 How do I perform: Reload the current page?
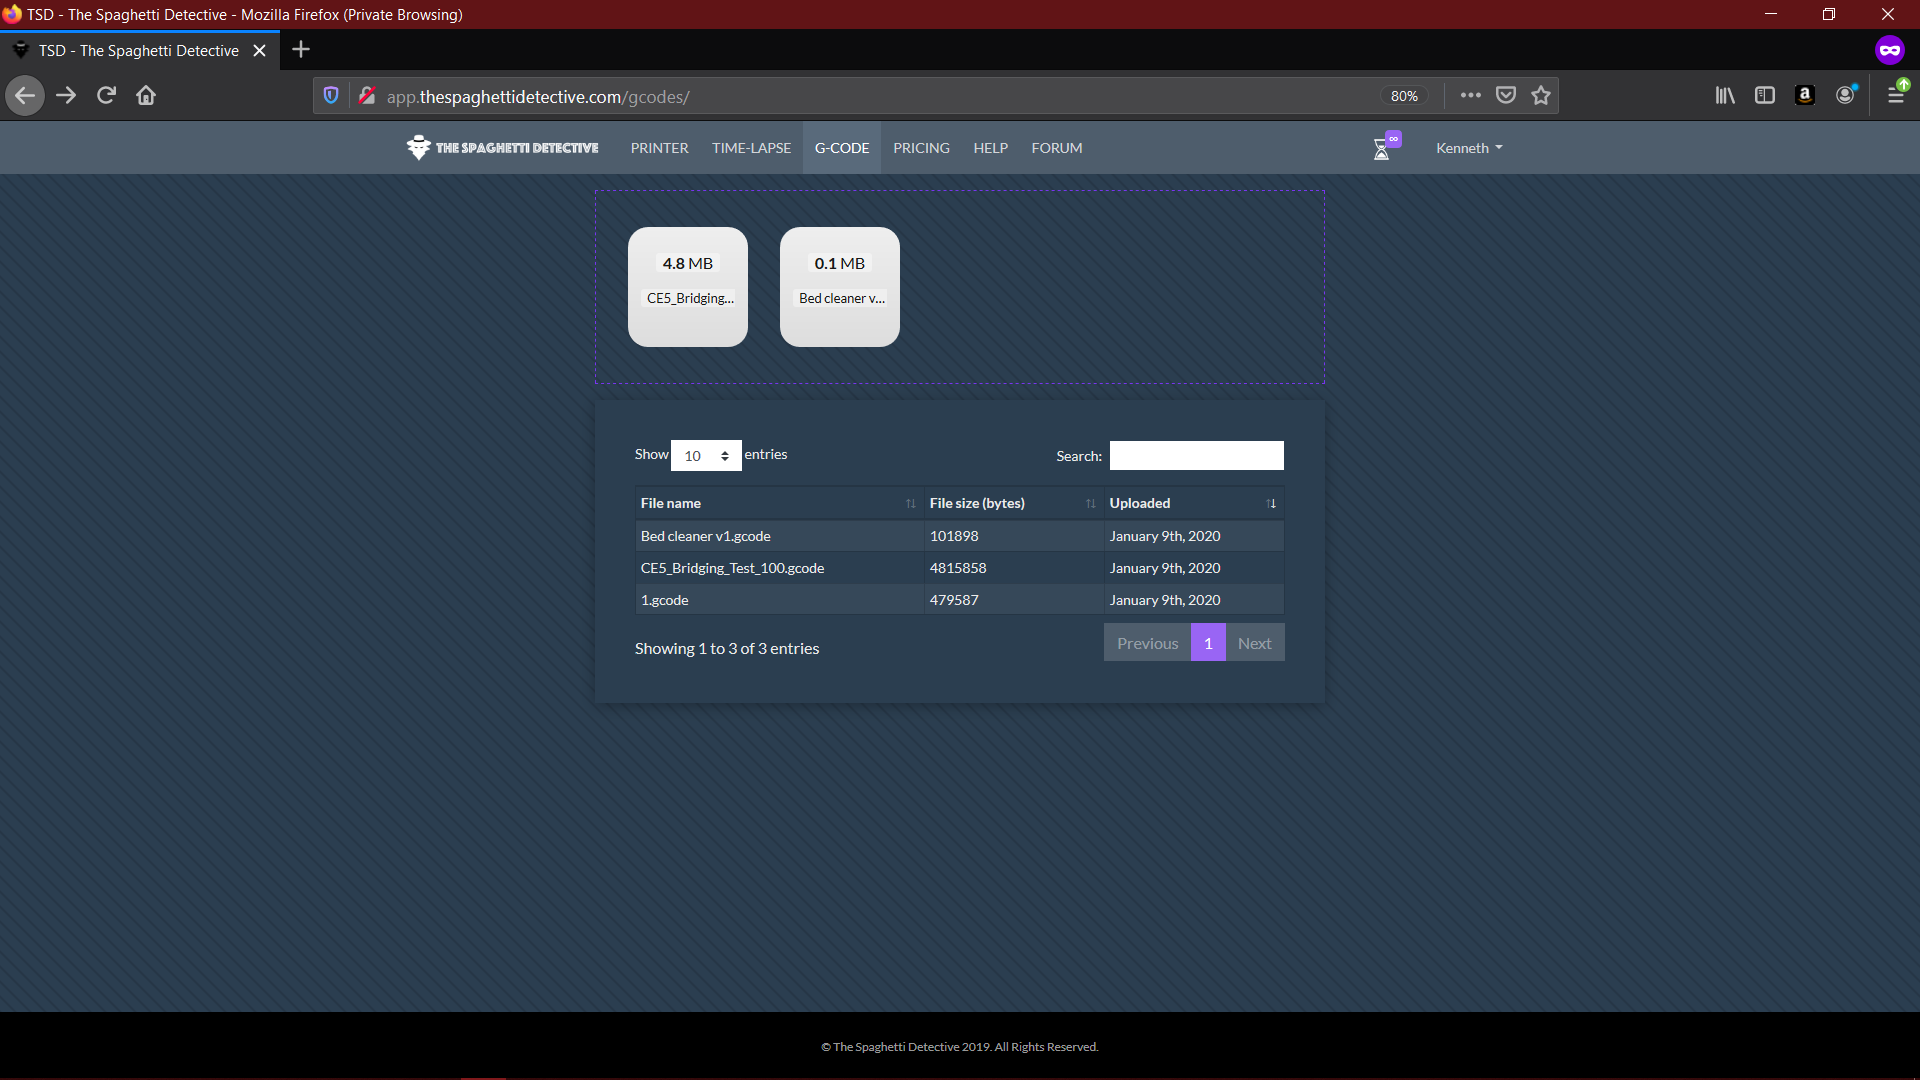coord(106,96)
